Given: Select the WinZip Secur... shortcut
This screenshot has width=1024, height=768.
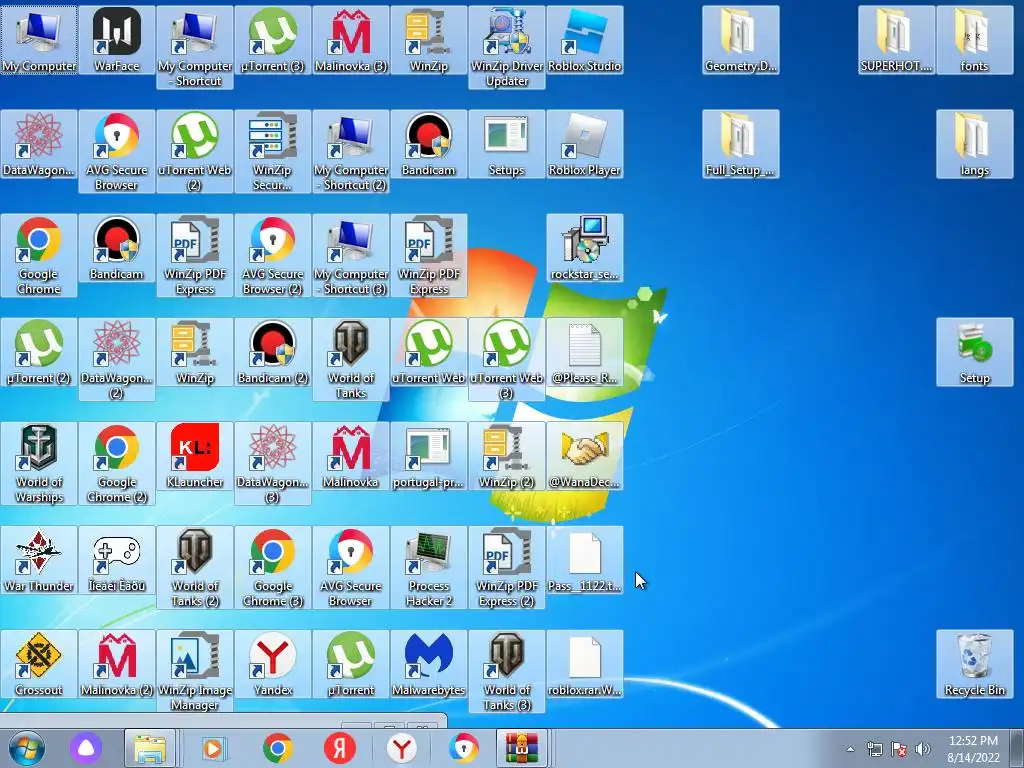Looking at the screenshot, I should (x=273, y=151).
